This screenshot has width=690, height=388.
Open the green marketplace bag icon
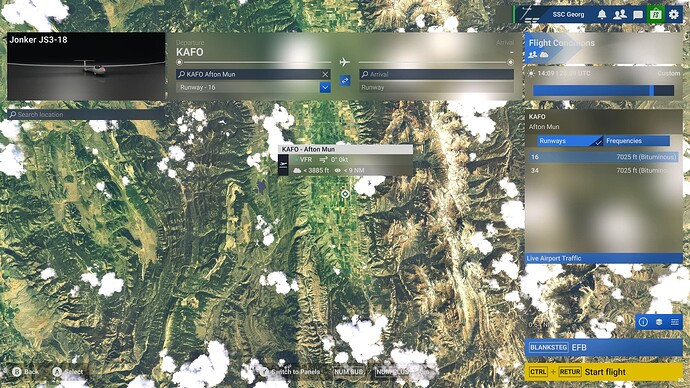coord(656,15)
